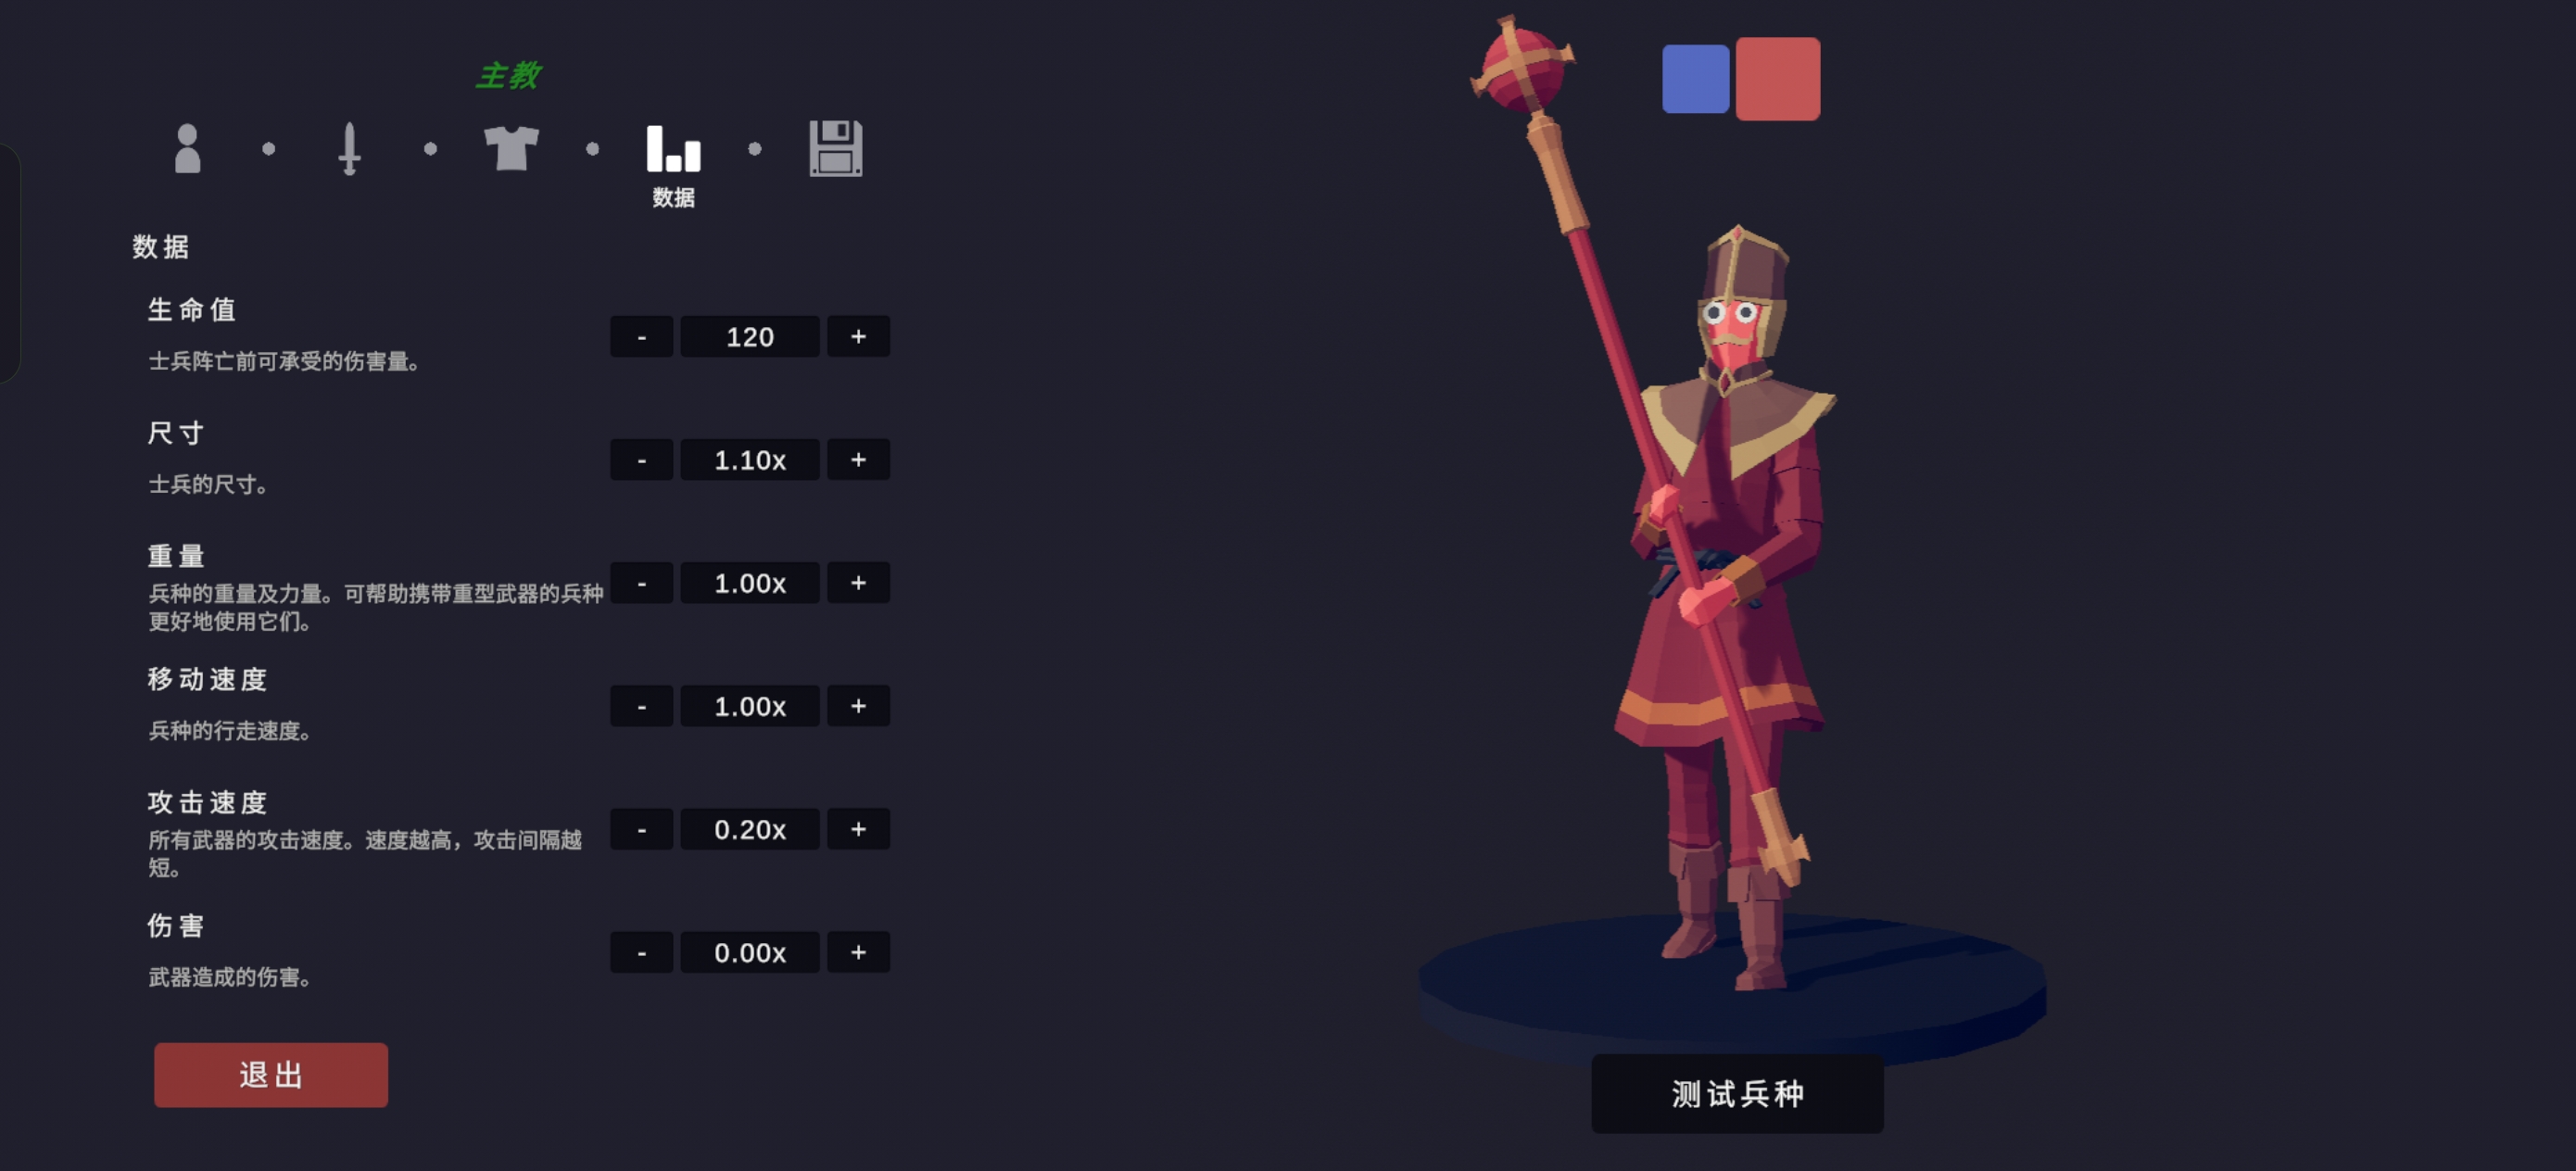2576x1171 pixels.
Task: Select the red team color swatch
Action: point(1778,79)
